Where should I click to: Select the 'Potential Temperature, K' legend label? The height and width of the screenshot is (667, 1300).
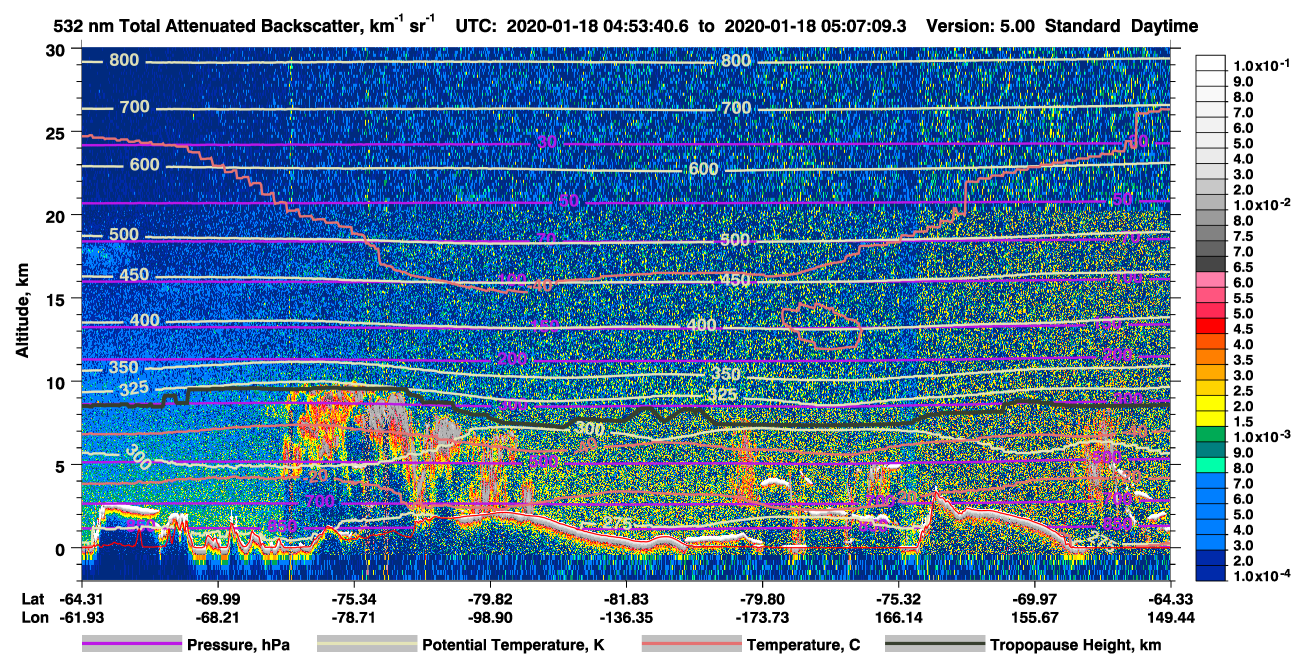point(513,645)
